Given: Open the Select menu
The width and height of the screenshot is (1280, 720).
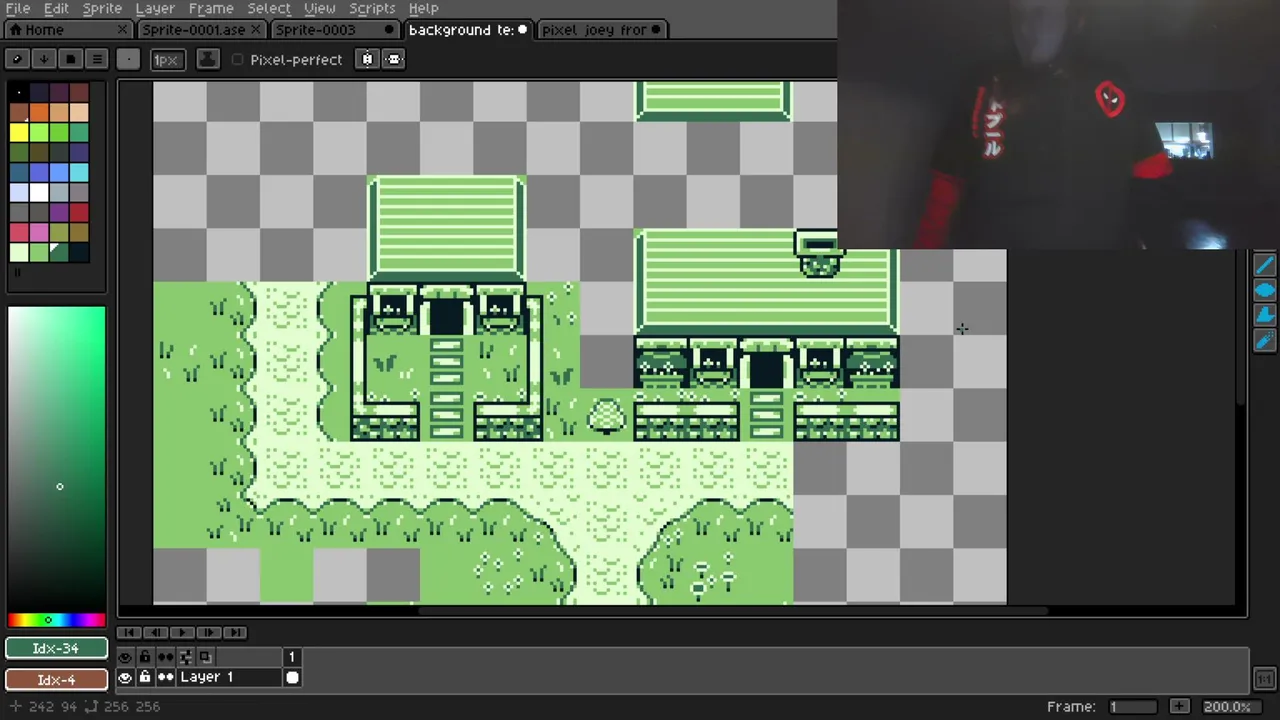Looking at the screenshot, I should click(269, 8).
